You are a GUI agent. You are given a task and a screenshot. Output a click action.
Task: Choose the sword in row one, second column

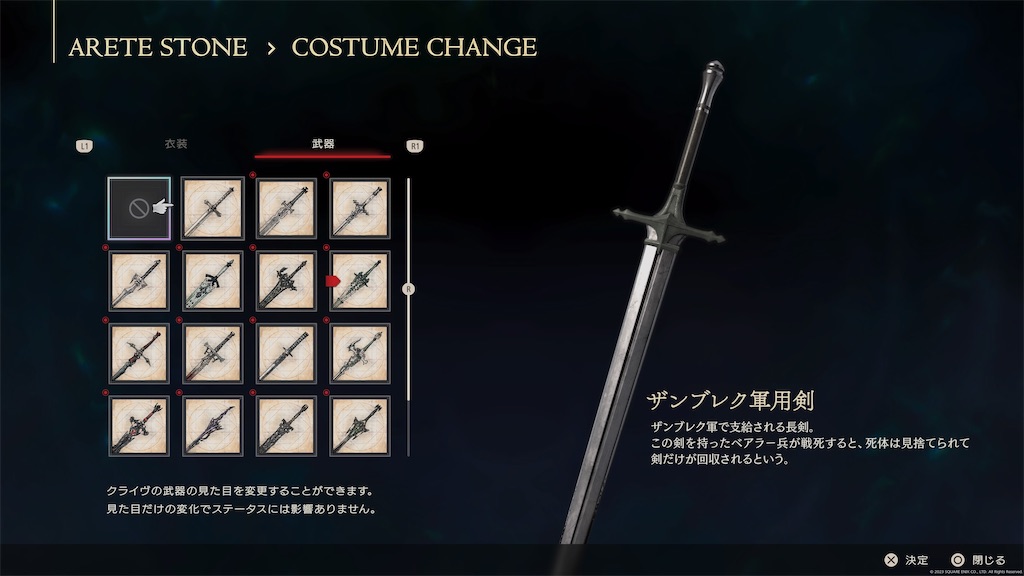tap(212, 208)
